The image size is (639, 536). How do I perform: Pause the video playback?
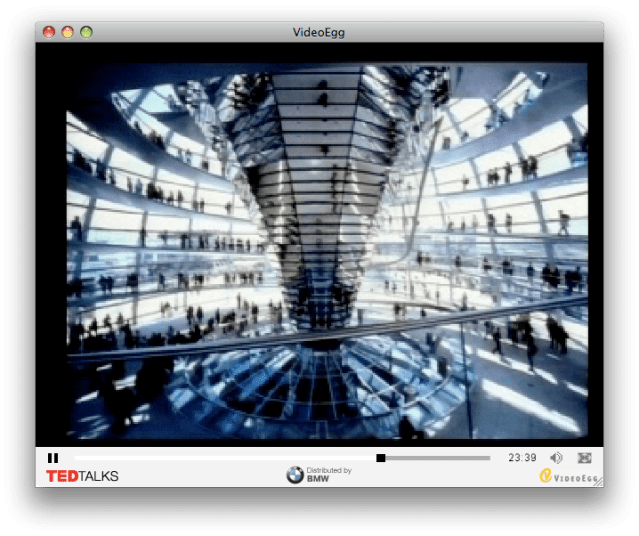tap(53, 458)
